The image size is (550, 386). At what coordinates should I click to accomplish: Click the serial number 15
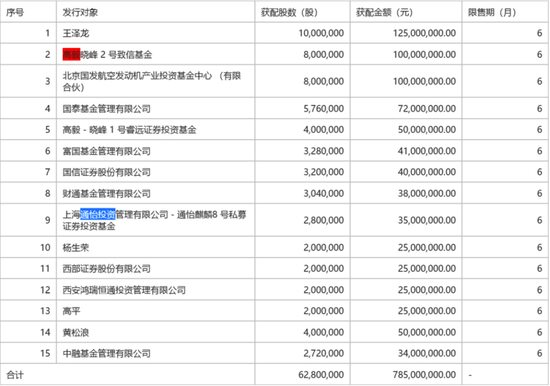[45, 354]
